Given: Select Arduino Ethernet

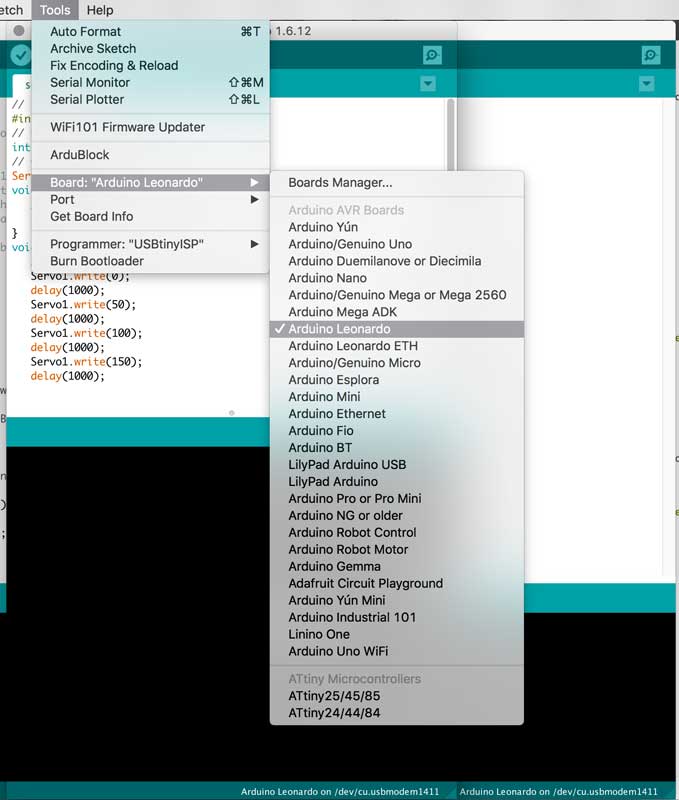Looking at the screenshot, I should tap(397, 414).
